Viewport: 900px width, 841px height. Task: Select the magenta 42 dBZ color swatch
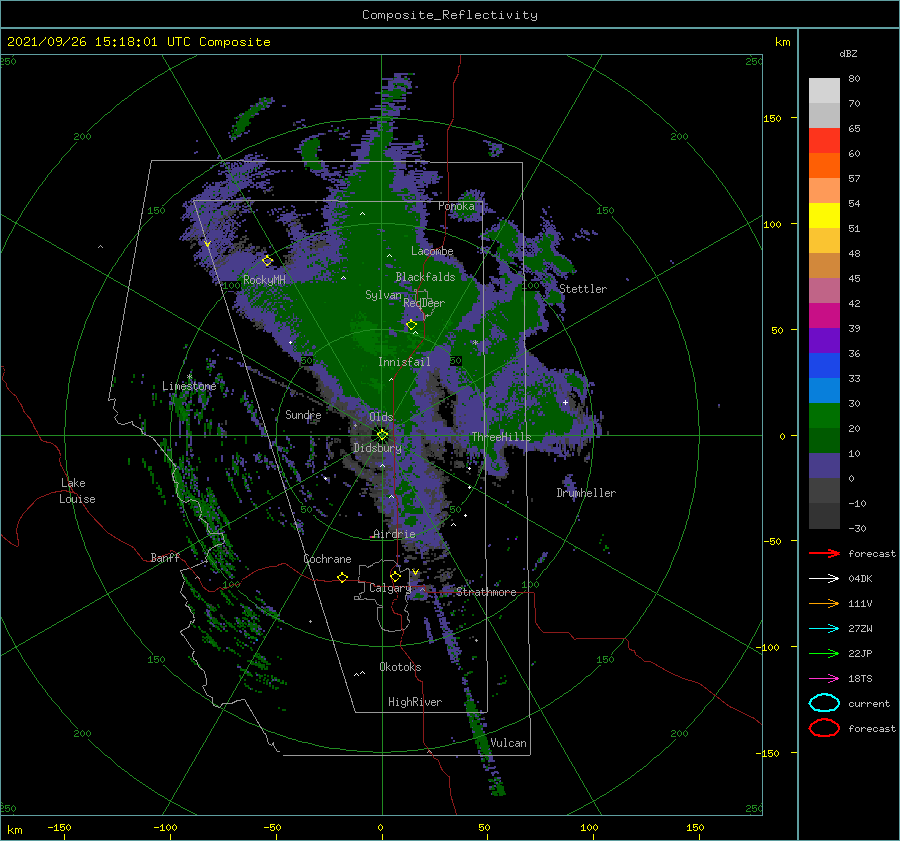(824, 315)
